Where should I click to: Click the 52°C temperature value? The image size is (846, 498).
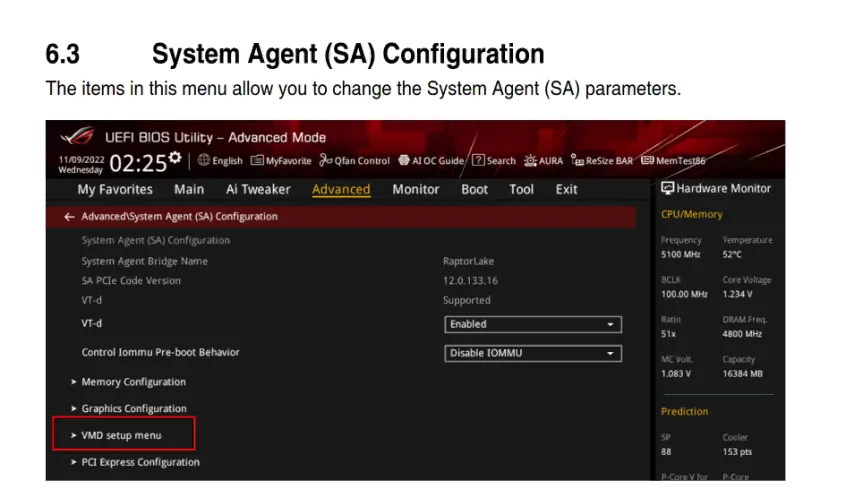[x=732, y=255]
